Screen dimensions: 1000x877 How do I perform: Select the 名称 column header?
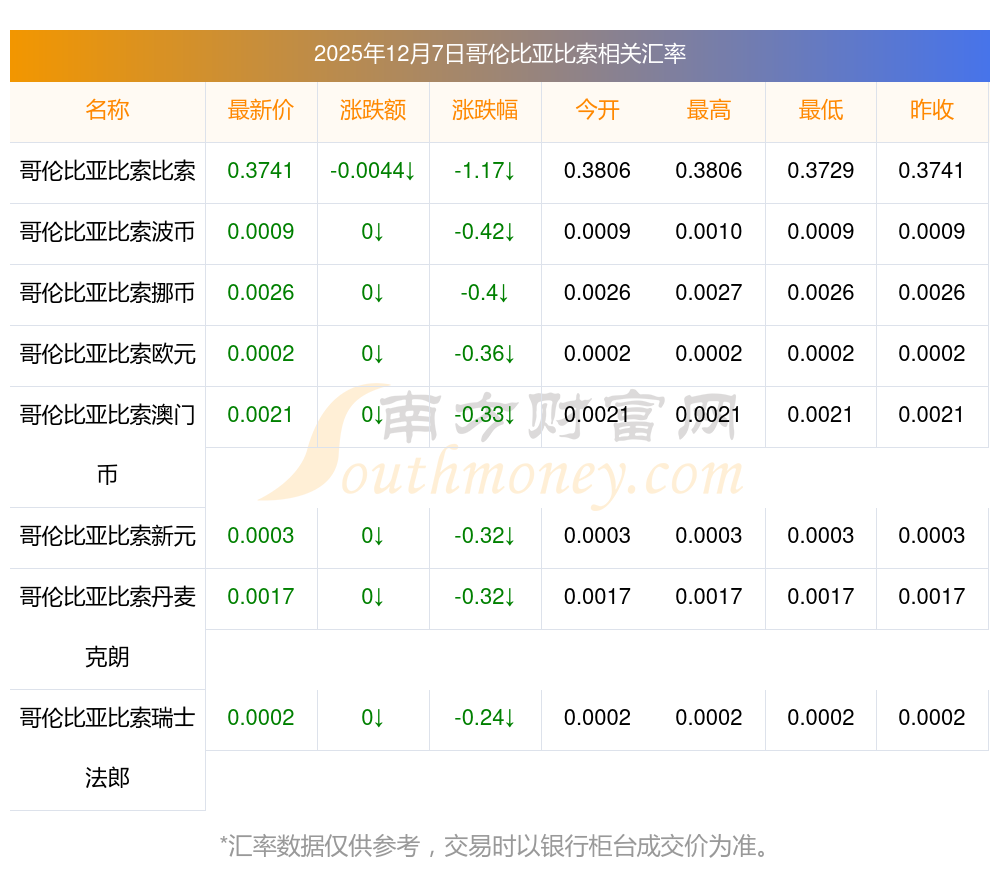pos(107,110)
